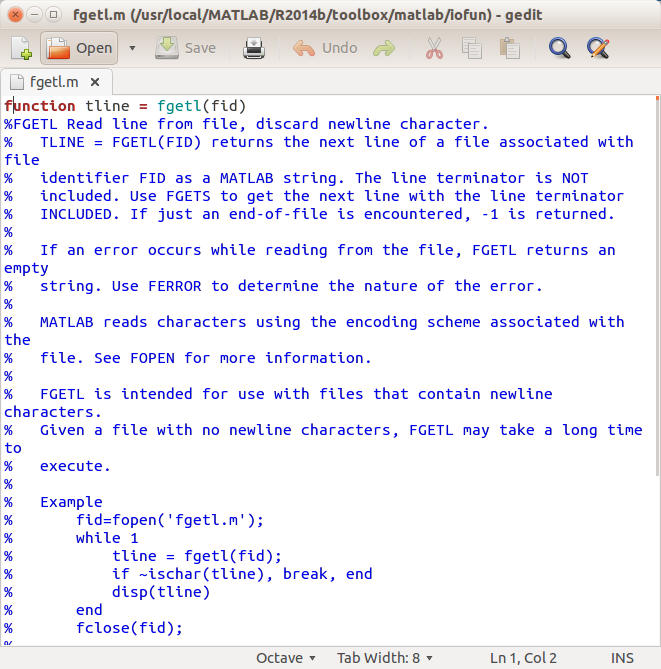Screen dimensions: 661x669
Task: Click the text 'if ~ischar(tline), break, end'
Action: (242, 574)
